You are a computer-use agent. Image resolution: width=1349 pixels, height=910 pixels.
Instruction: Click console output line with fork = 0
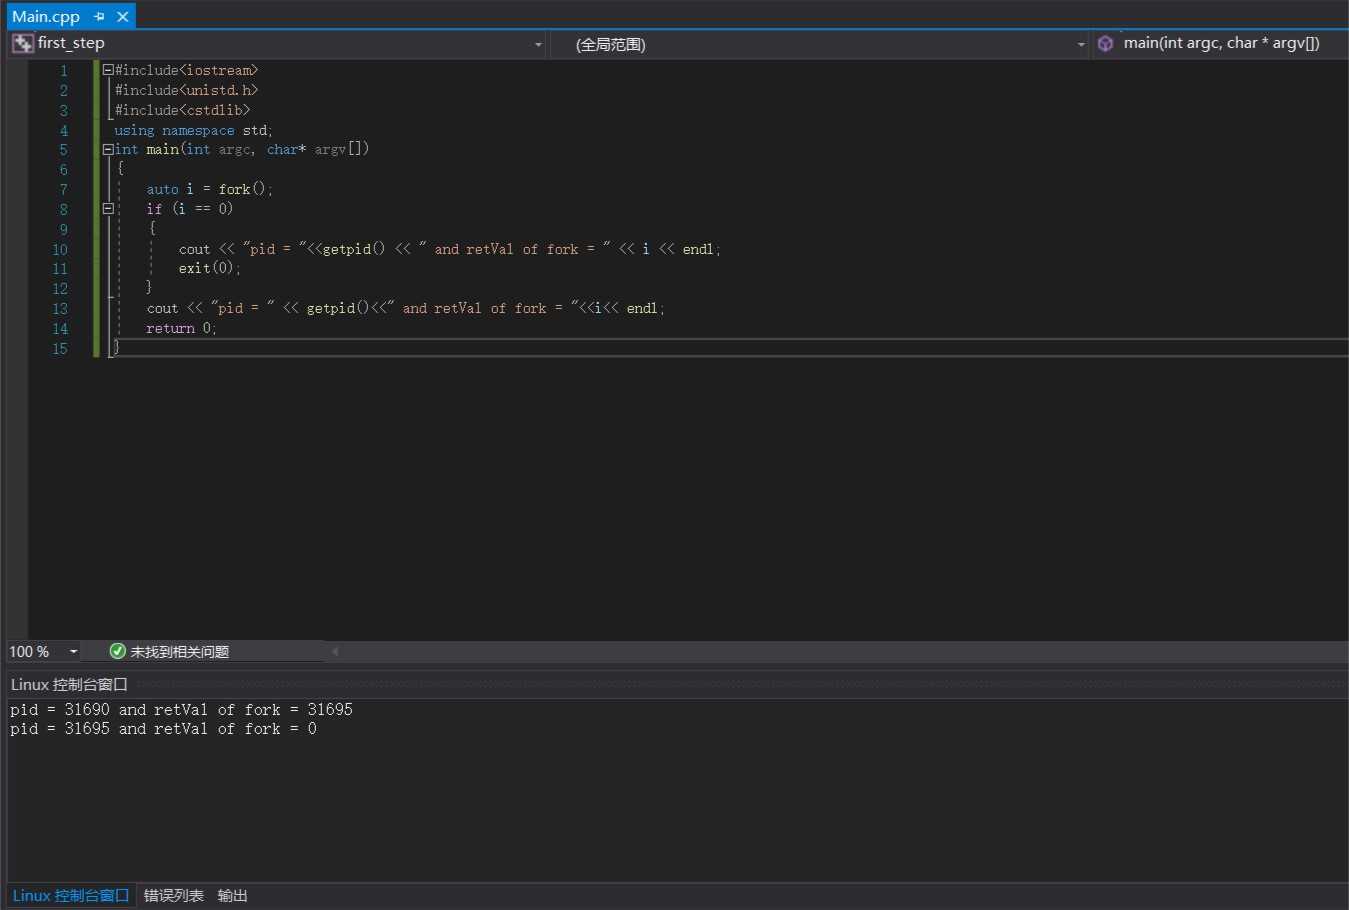pos(163,729)
